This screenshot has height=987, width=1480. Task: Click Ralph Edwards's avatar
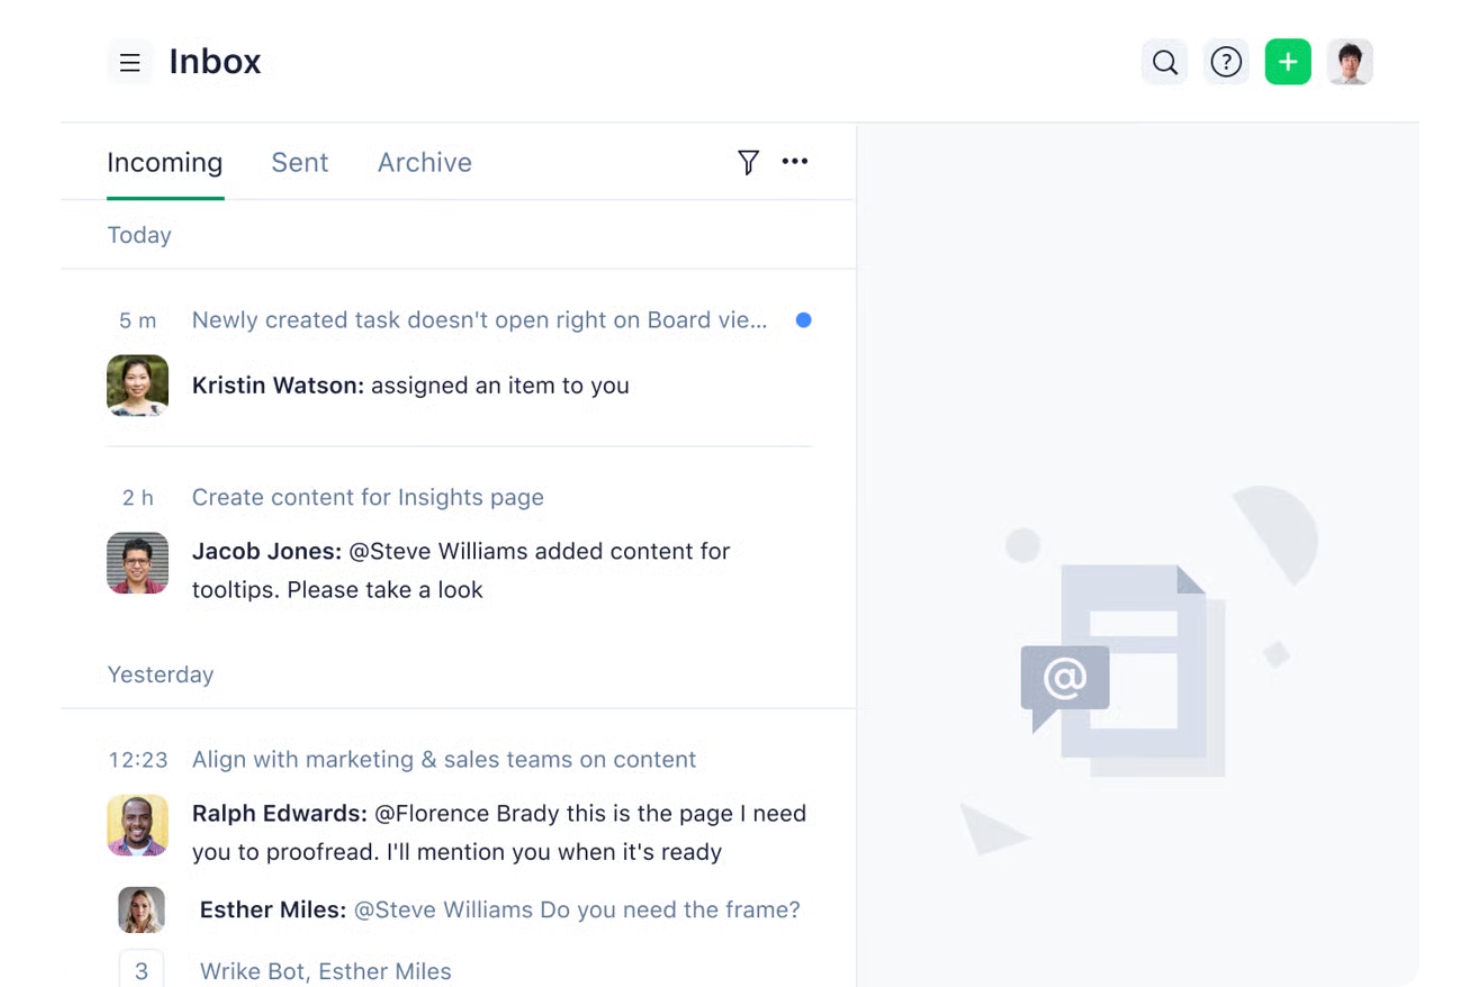pyautogui.click(x=138, y=825)
